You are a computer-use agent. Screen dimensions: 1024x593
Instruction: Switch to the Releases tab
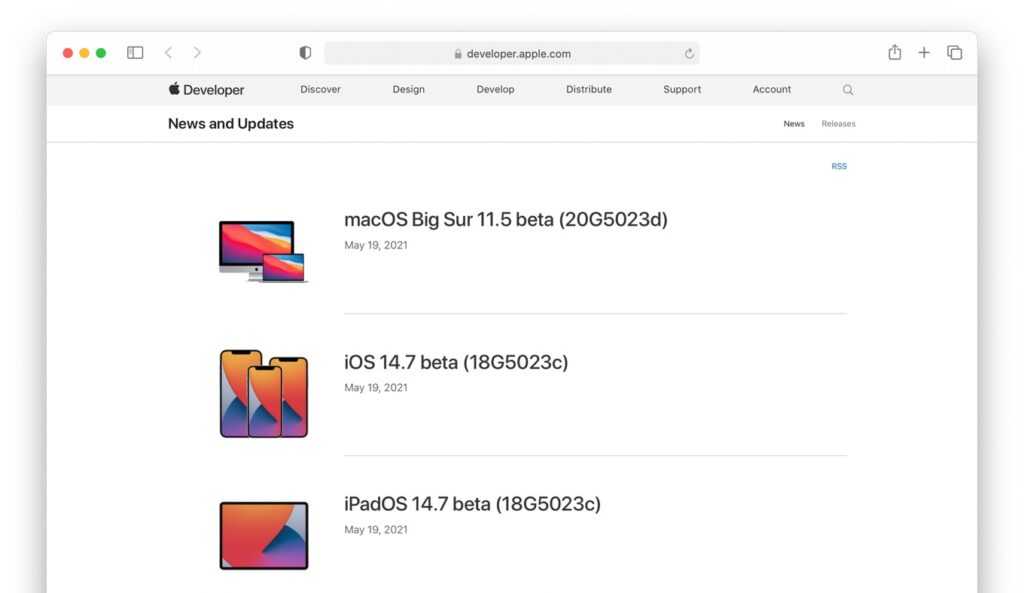838,124
